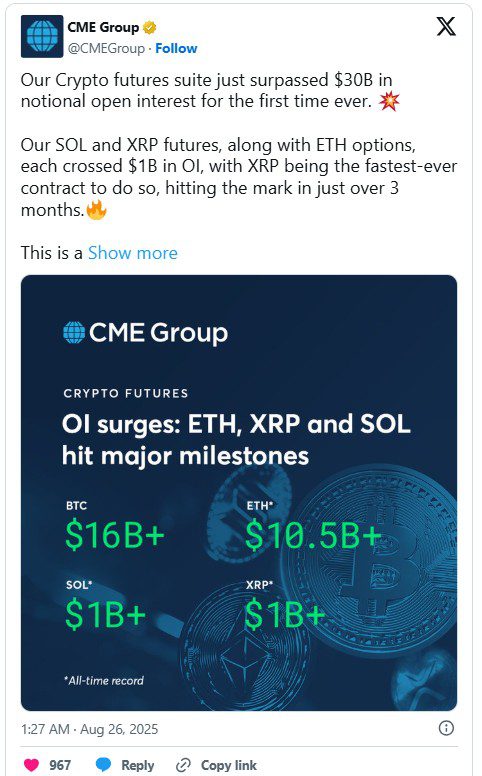Click the OI surges headline text

pyautogui.click(x=236, y=439)
